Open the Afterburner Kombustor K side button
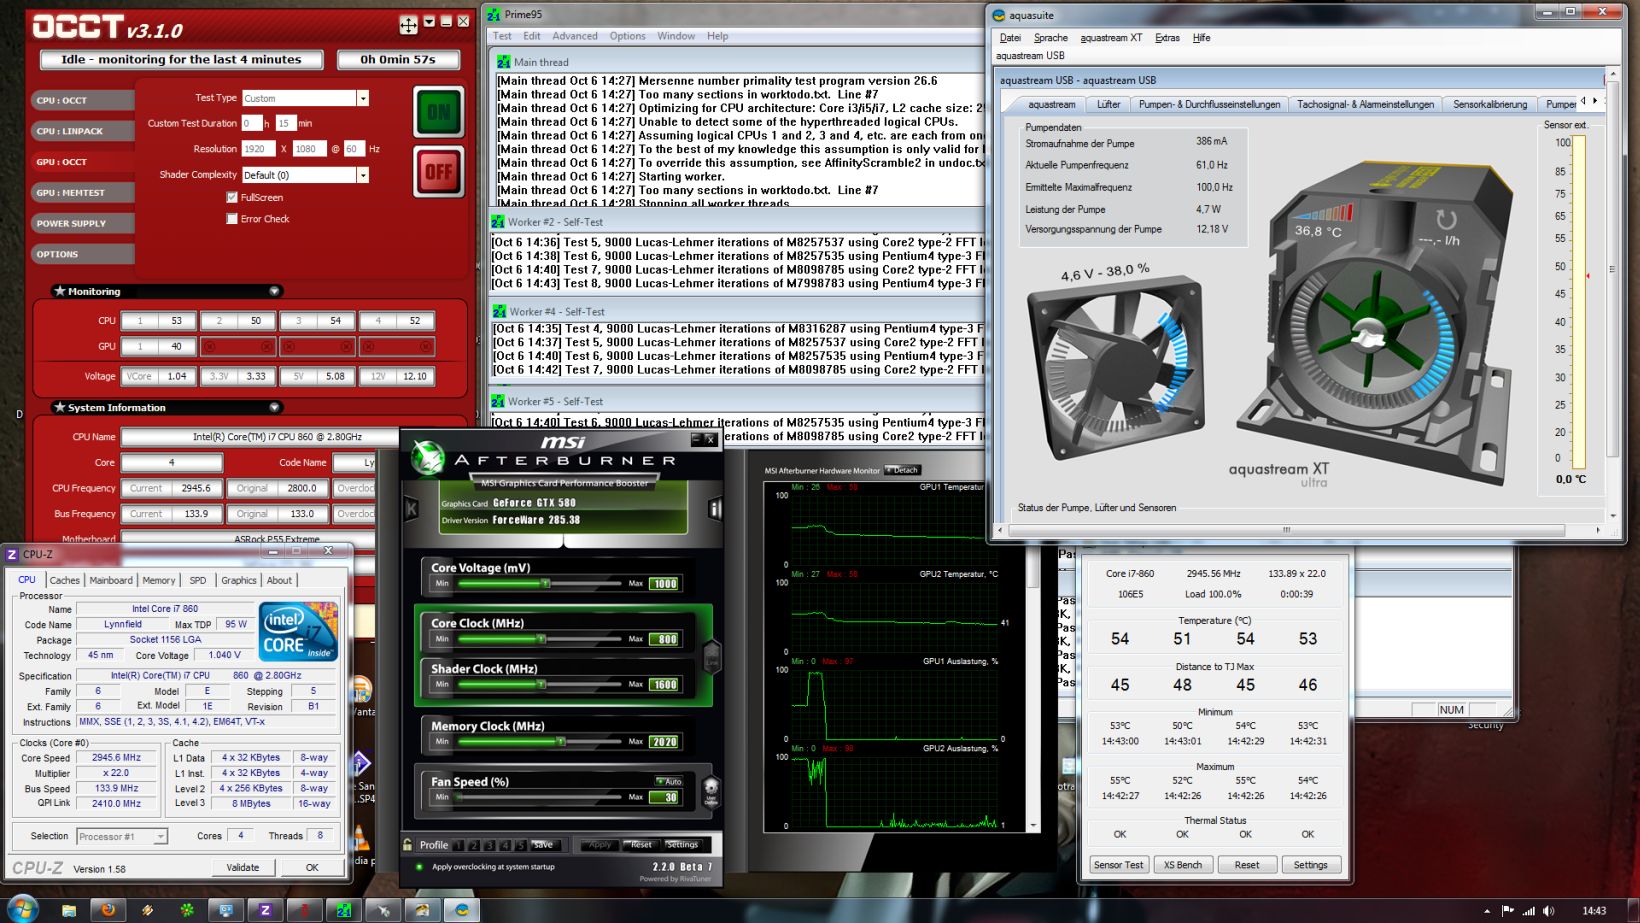1640x923 pixels. point(411,509)
